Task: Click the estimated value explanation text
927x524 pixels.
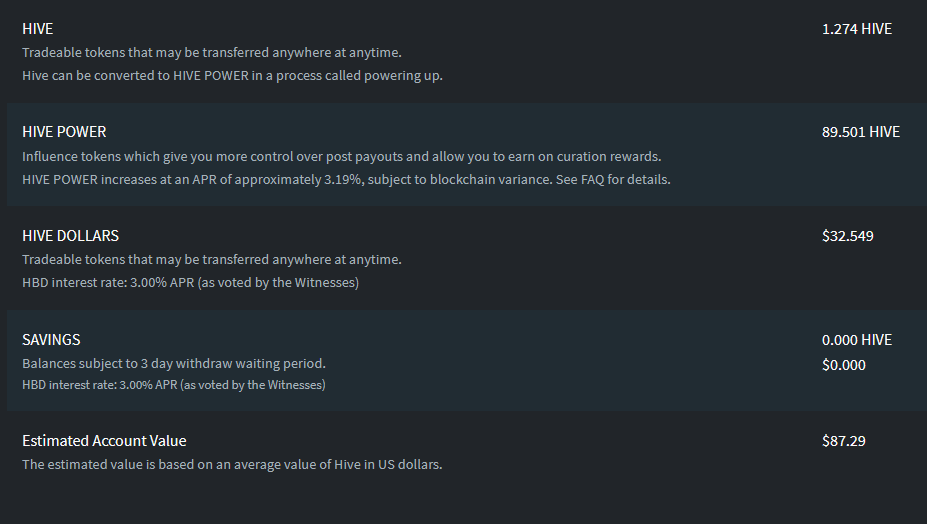Action: (232, 464)
